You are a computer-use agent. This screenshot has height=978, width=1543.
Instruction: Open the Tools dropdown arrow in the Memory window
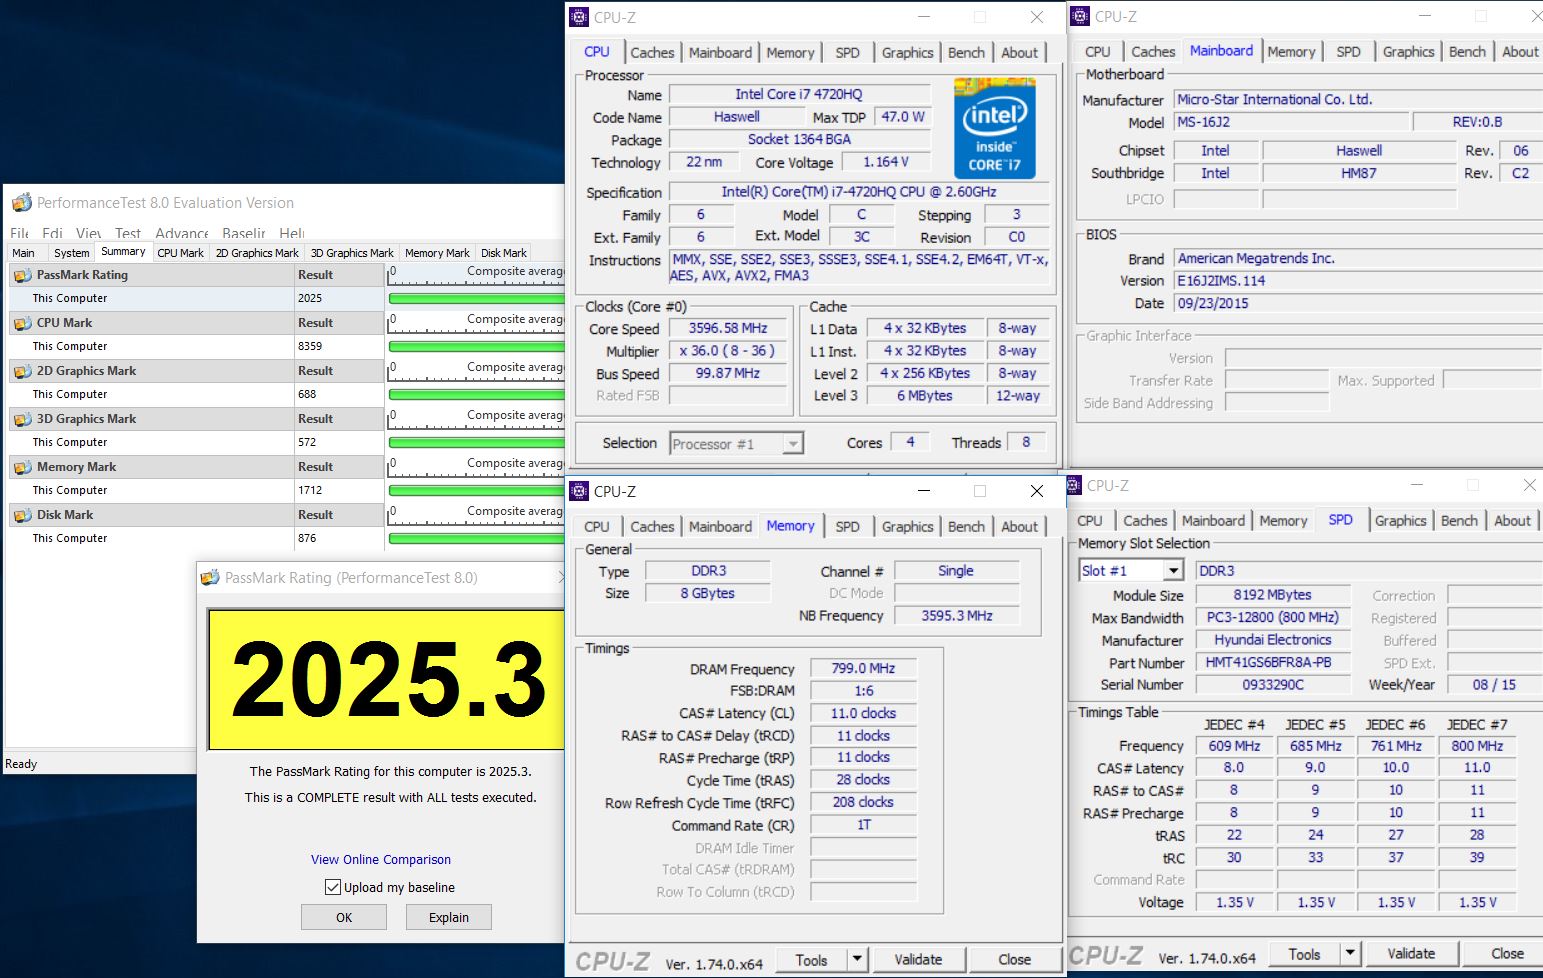857,960
